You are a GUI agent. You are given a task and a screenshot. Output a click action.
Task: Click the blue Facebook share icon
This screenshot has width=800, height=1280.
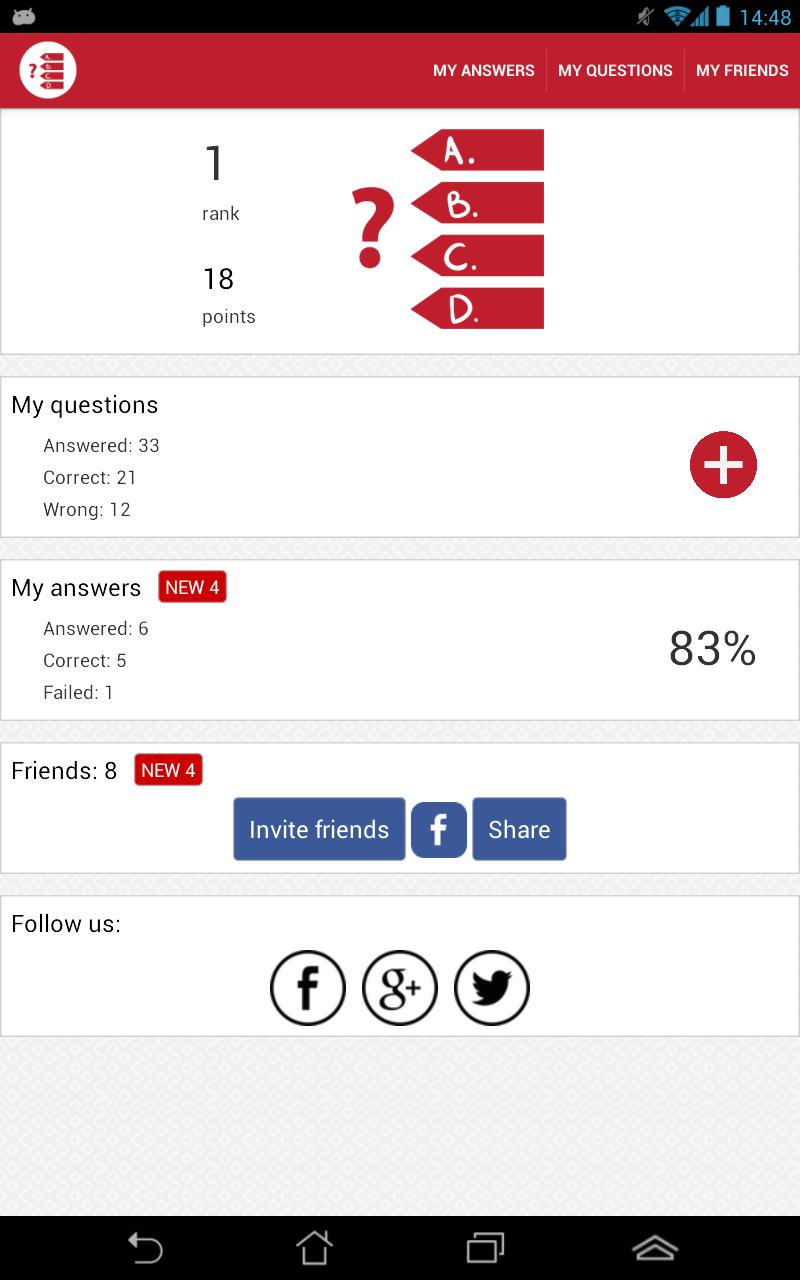pos(439,829)
